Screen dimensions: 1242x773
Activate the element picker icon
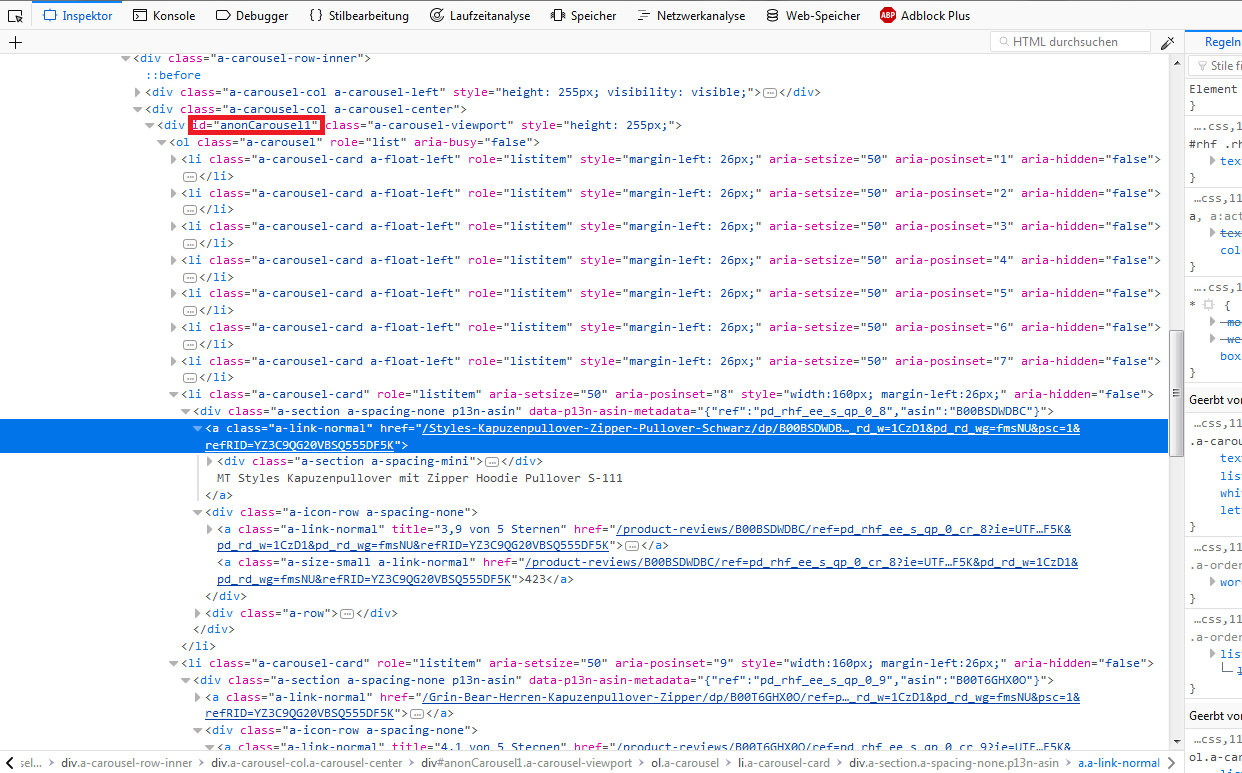tap(16, 15)
